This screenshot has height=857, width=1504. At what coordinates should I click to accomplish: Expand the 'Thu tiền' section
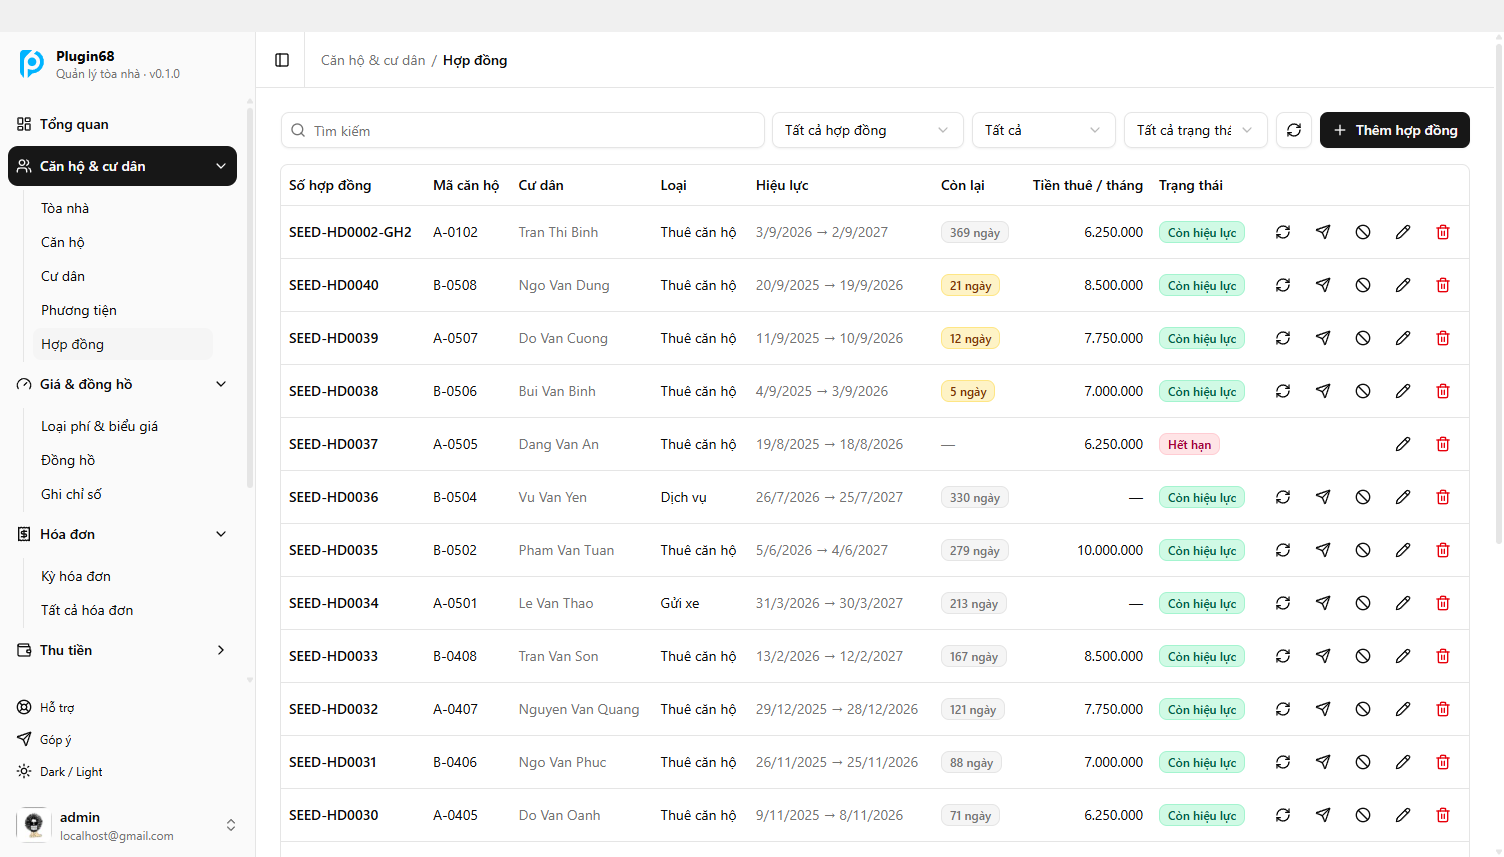click(122, 650)
